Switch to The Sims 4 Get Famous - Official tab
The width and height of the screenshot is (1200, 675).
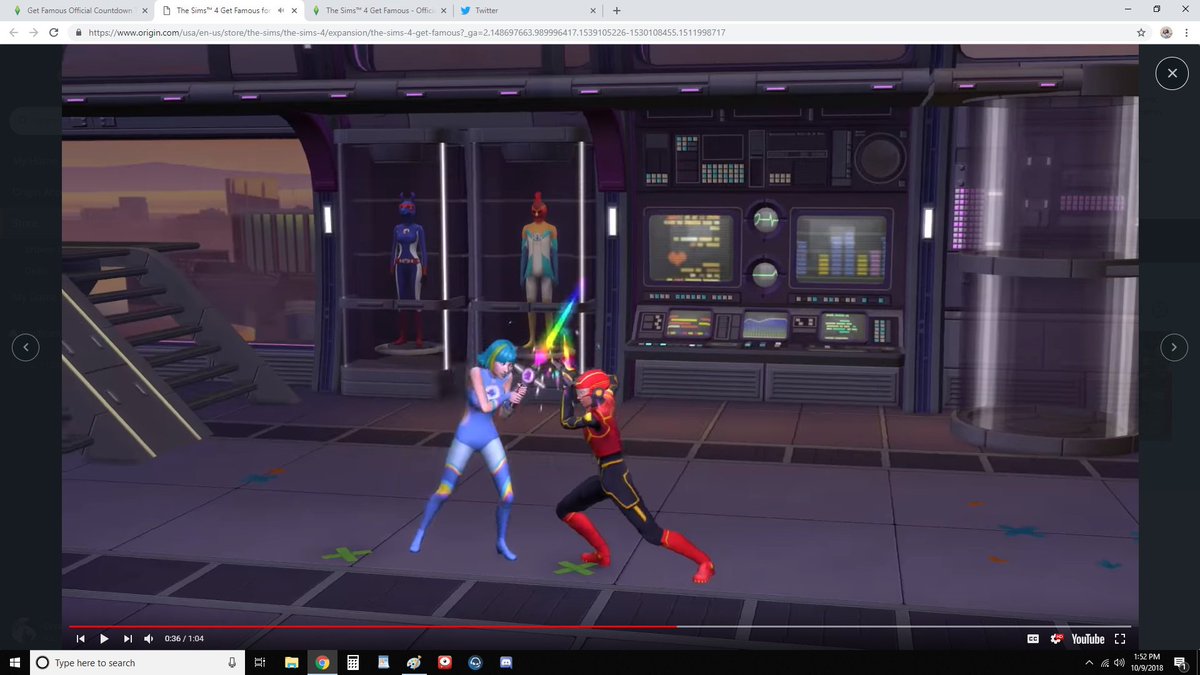coord(380,10)
